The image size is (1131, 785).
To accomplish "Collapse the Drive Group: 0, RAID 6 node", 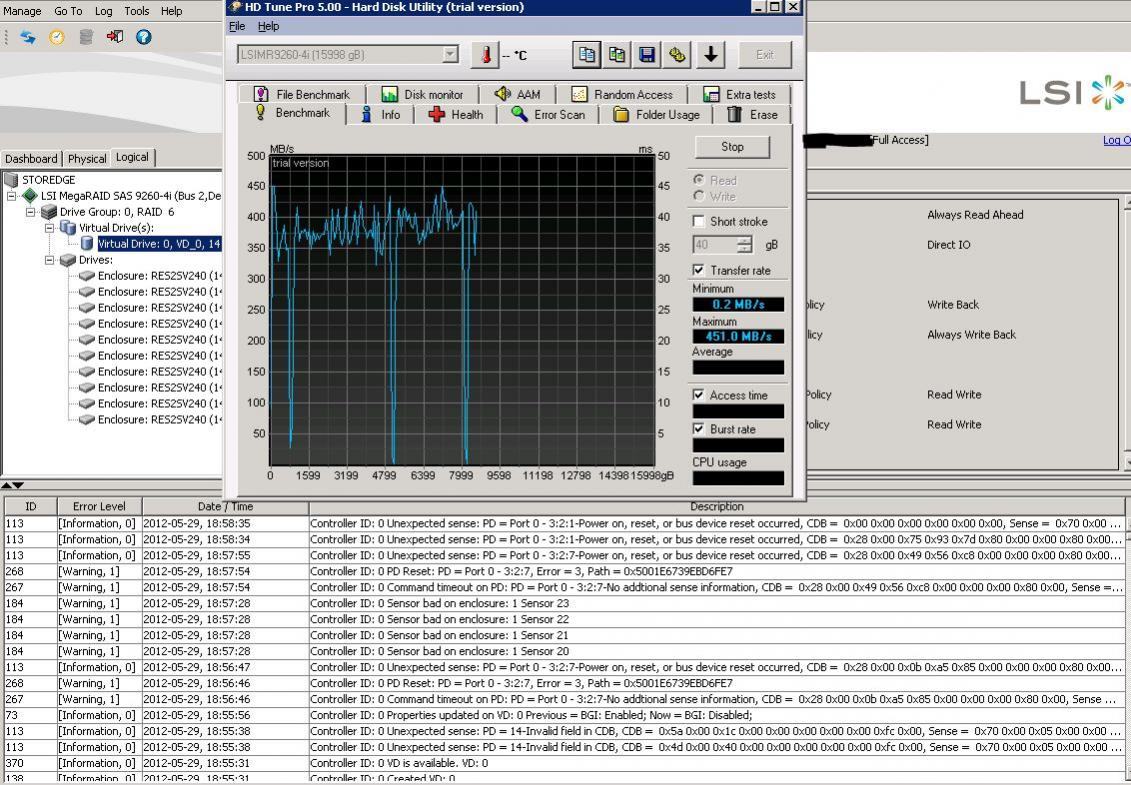I will point(31,212).
